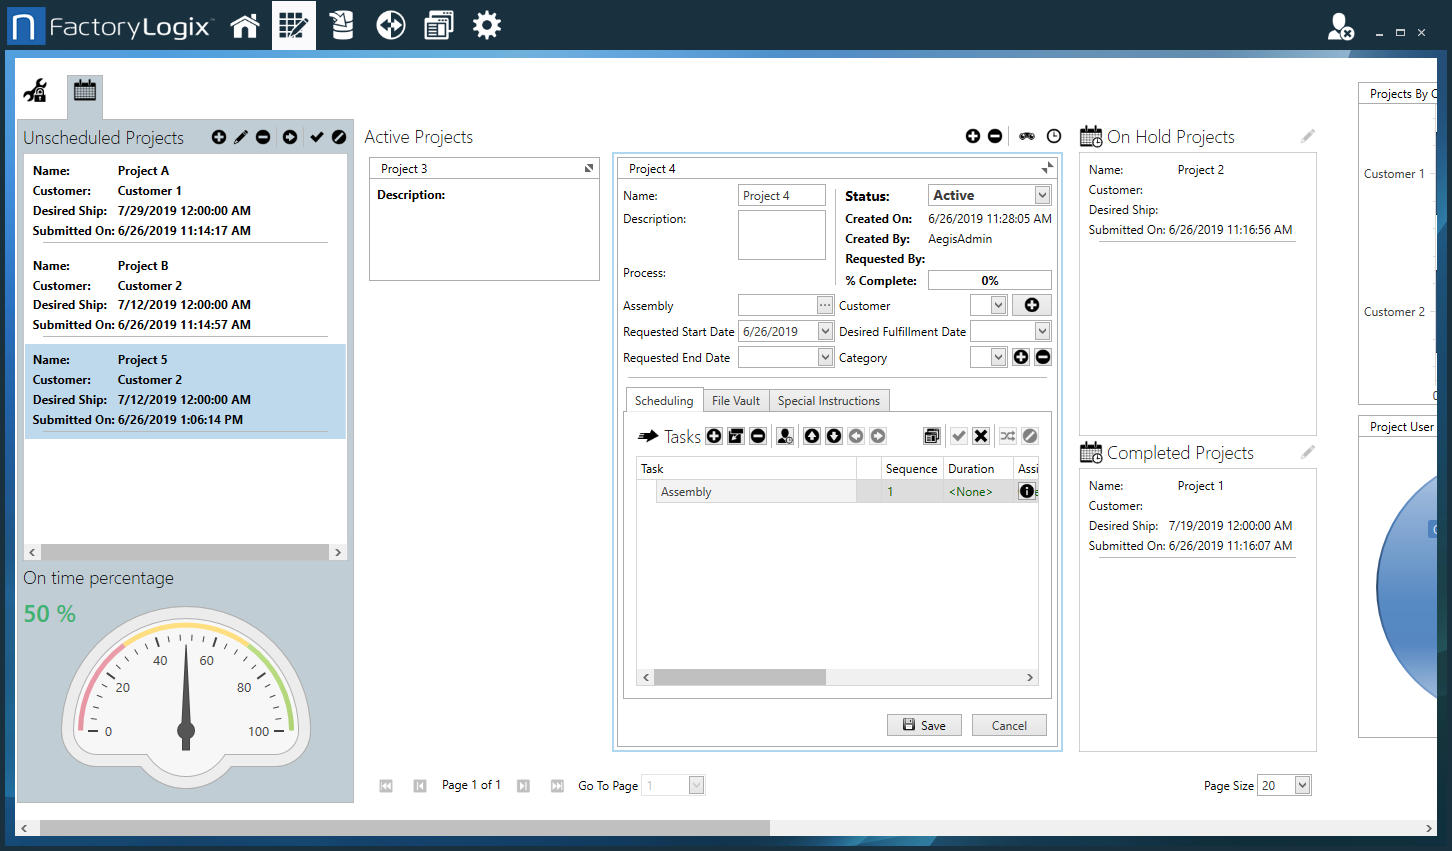Open the Requested Start Date calendar dropdown
Screen dimensions: 1452x851
(825, 330)
